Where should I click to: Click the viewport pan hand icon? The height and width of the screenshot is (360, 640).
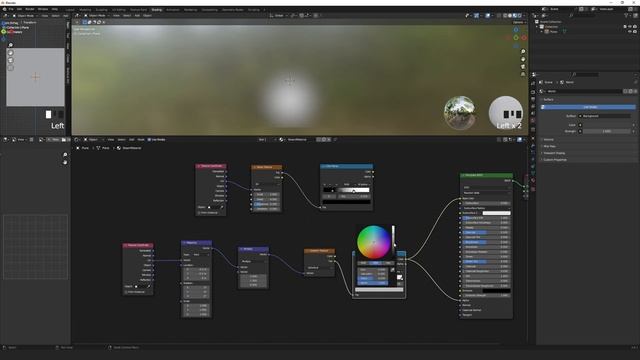pyautogui.click(x=523, y=59)
